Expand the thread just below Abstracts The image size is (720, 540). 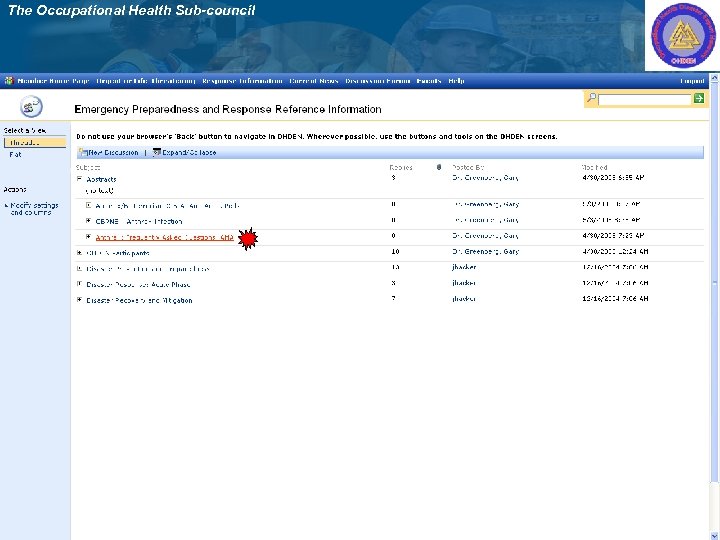click(x=89, y=206)
